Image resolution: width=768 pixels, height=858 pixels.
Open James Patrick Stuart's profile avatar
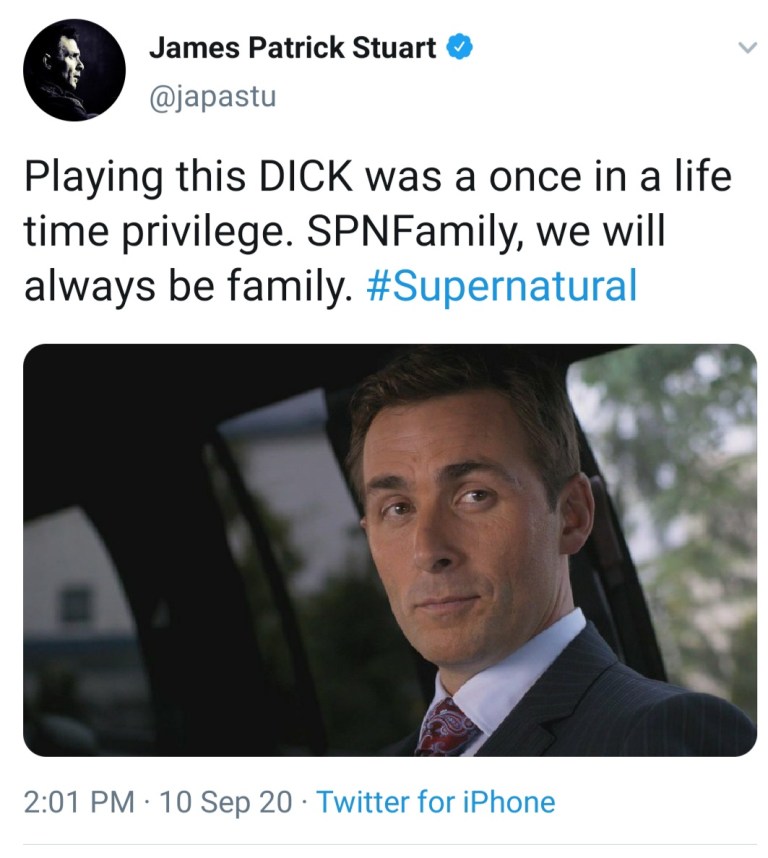tap(74, 69)
